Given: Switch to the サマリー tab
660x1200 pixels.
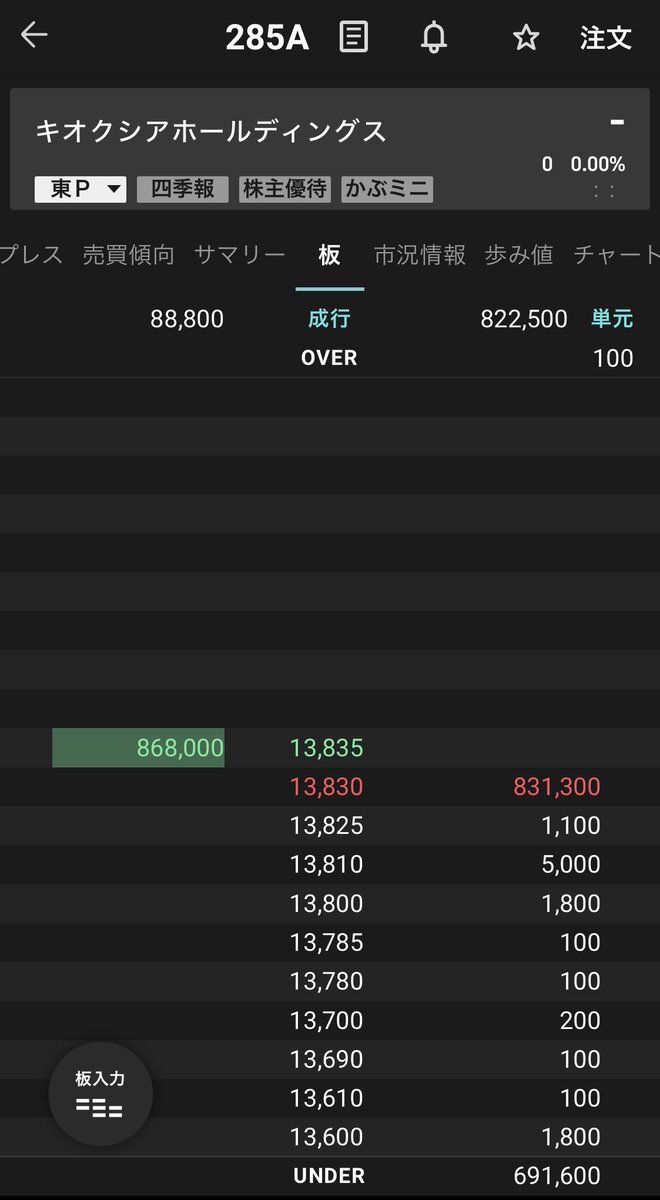Looking at the screenshot, I should (240, 255).
